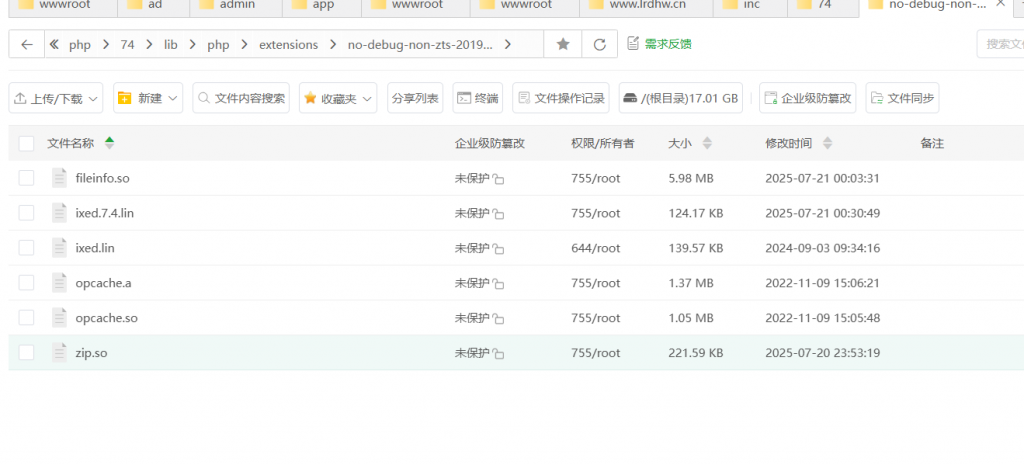Click 755/root permission of fileinfo.so
The width and height of the screenshot is (1024, 465).
[x=596, y=178]
